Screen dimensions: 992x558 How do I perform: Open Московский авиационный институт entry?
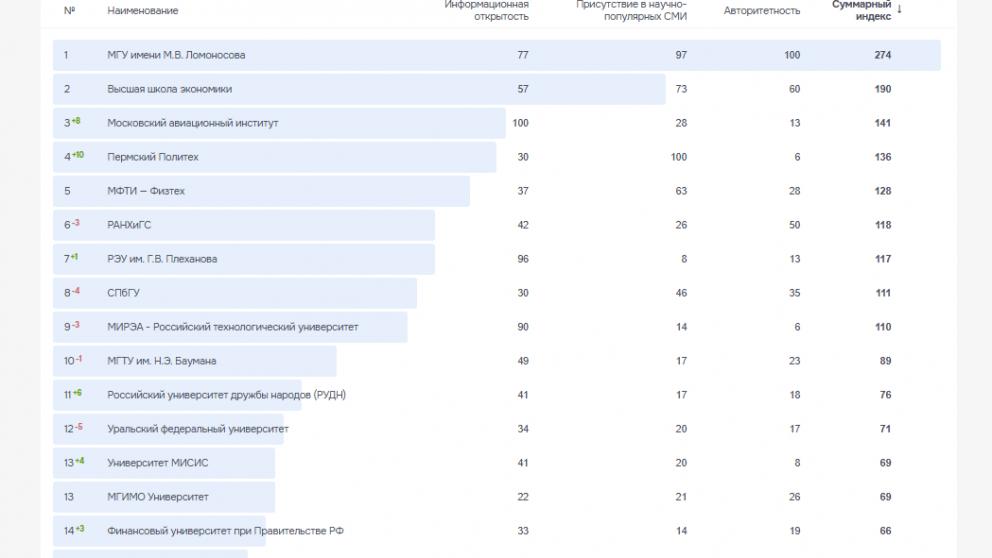pyautogui.click(x=192, y=123)
